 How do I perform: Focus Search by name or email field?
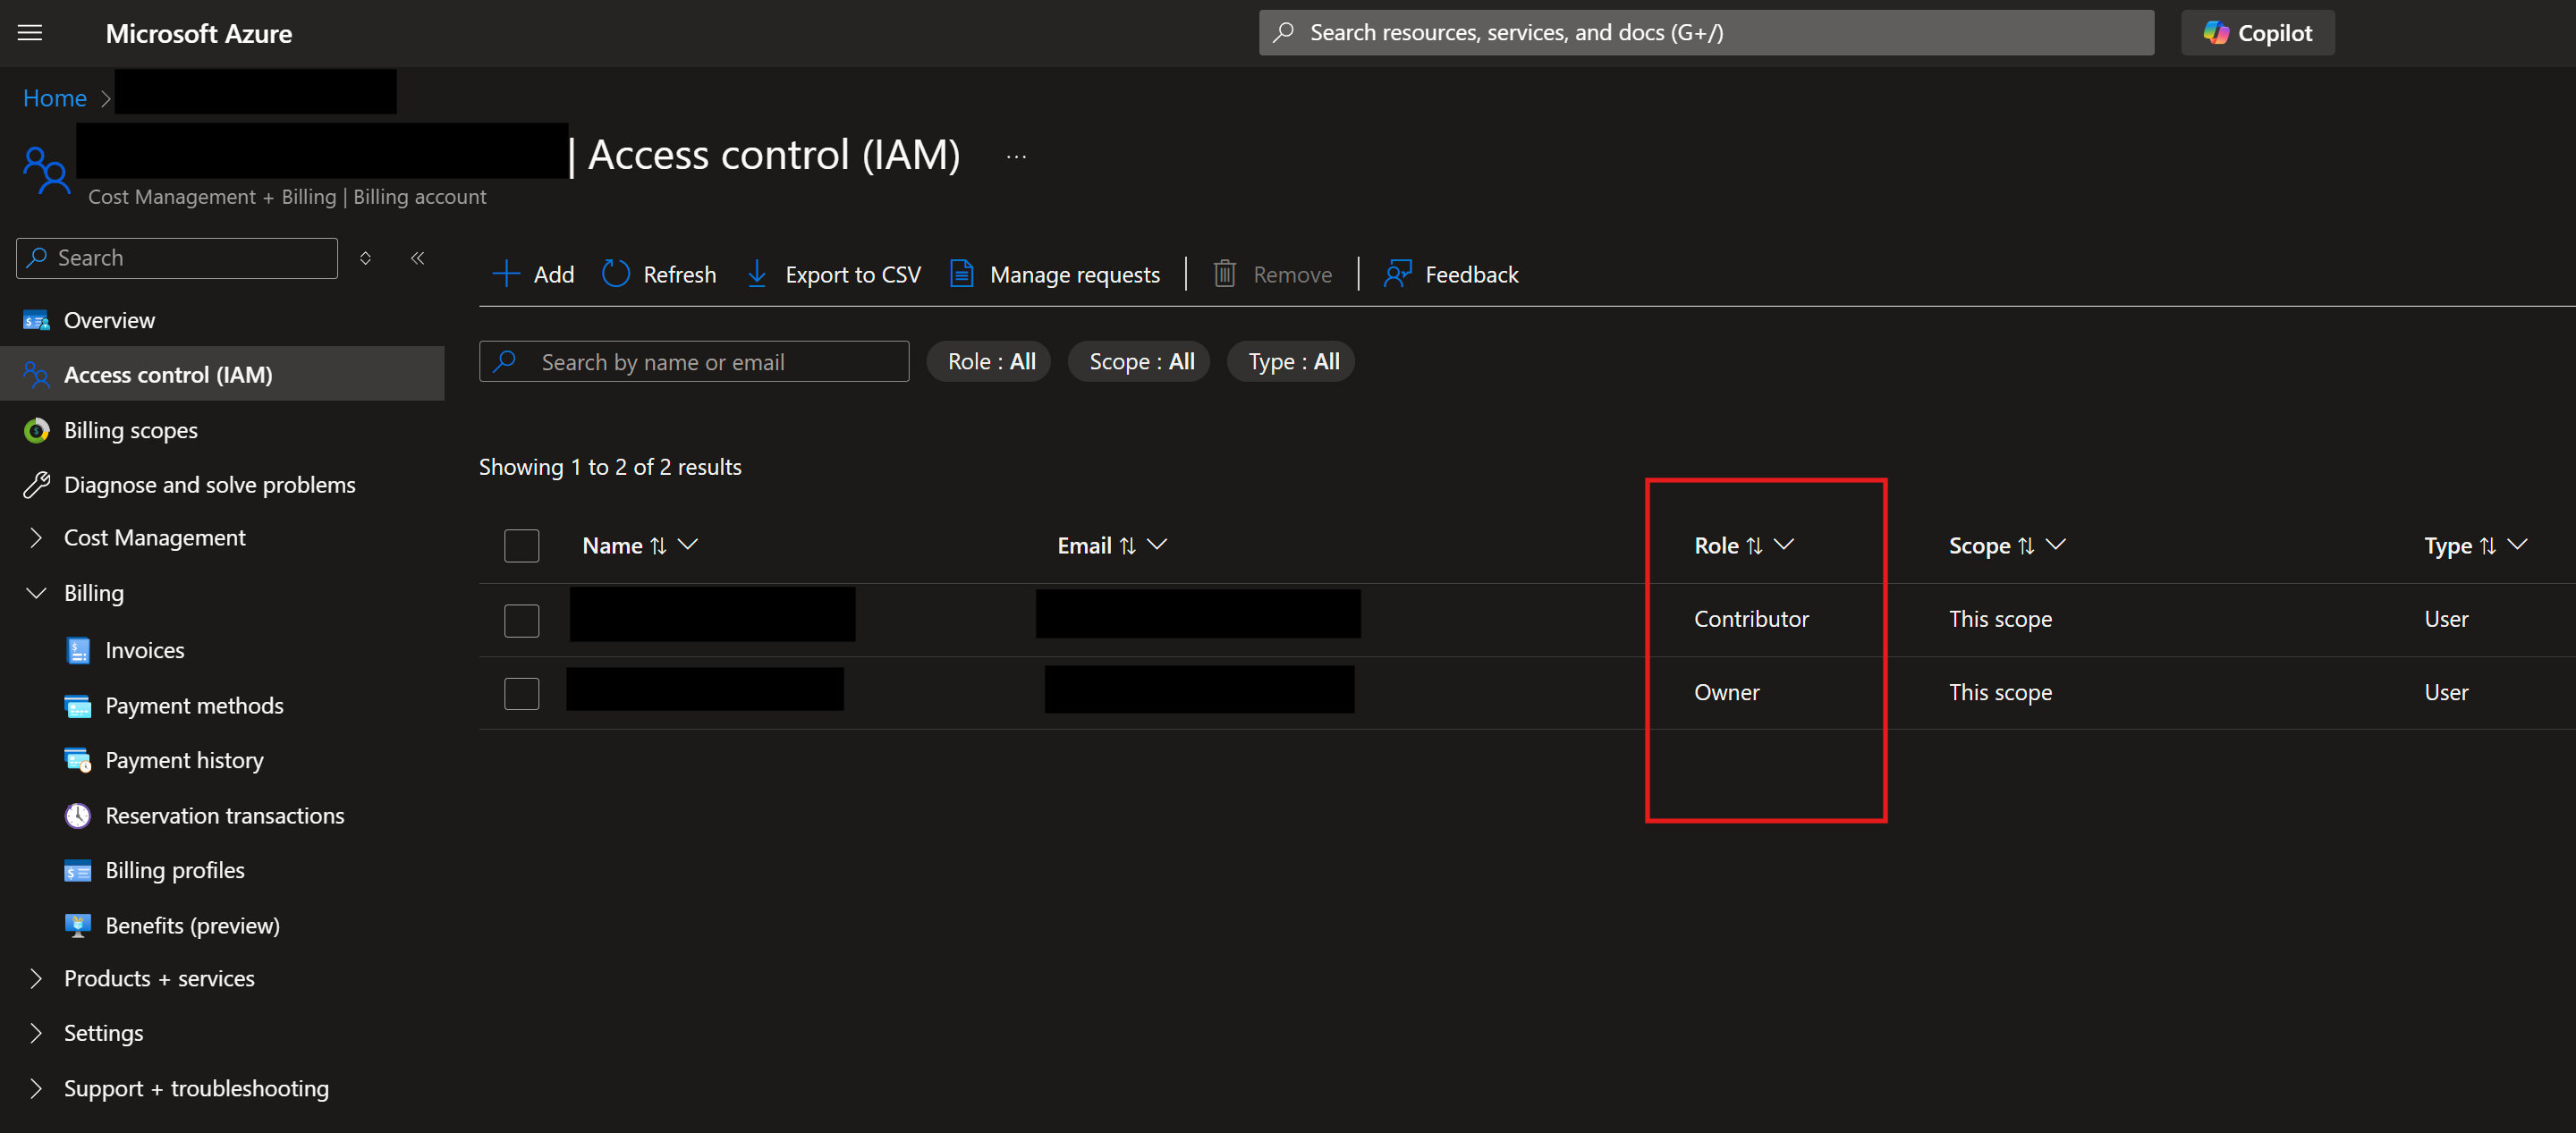coord(694,362)
